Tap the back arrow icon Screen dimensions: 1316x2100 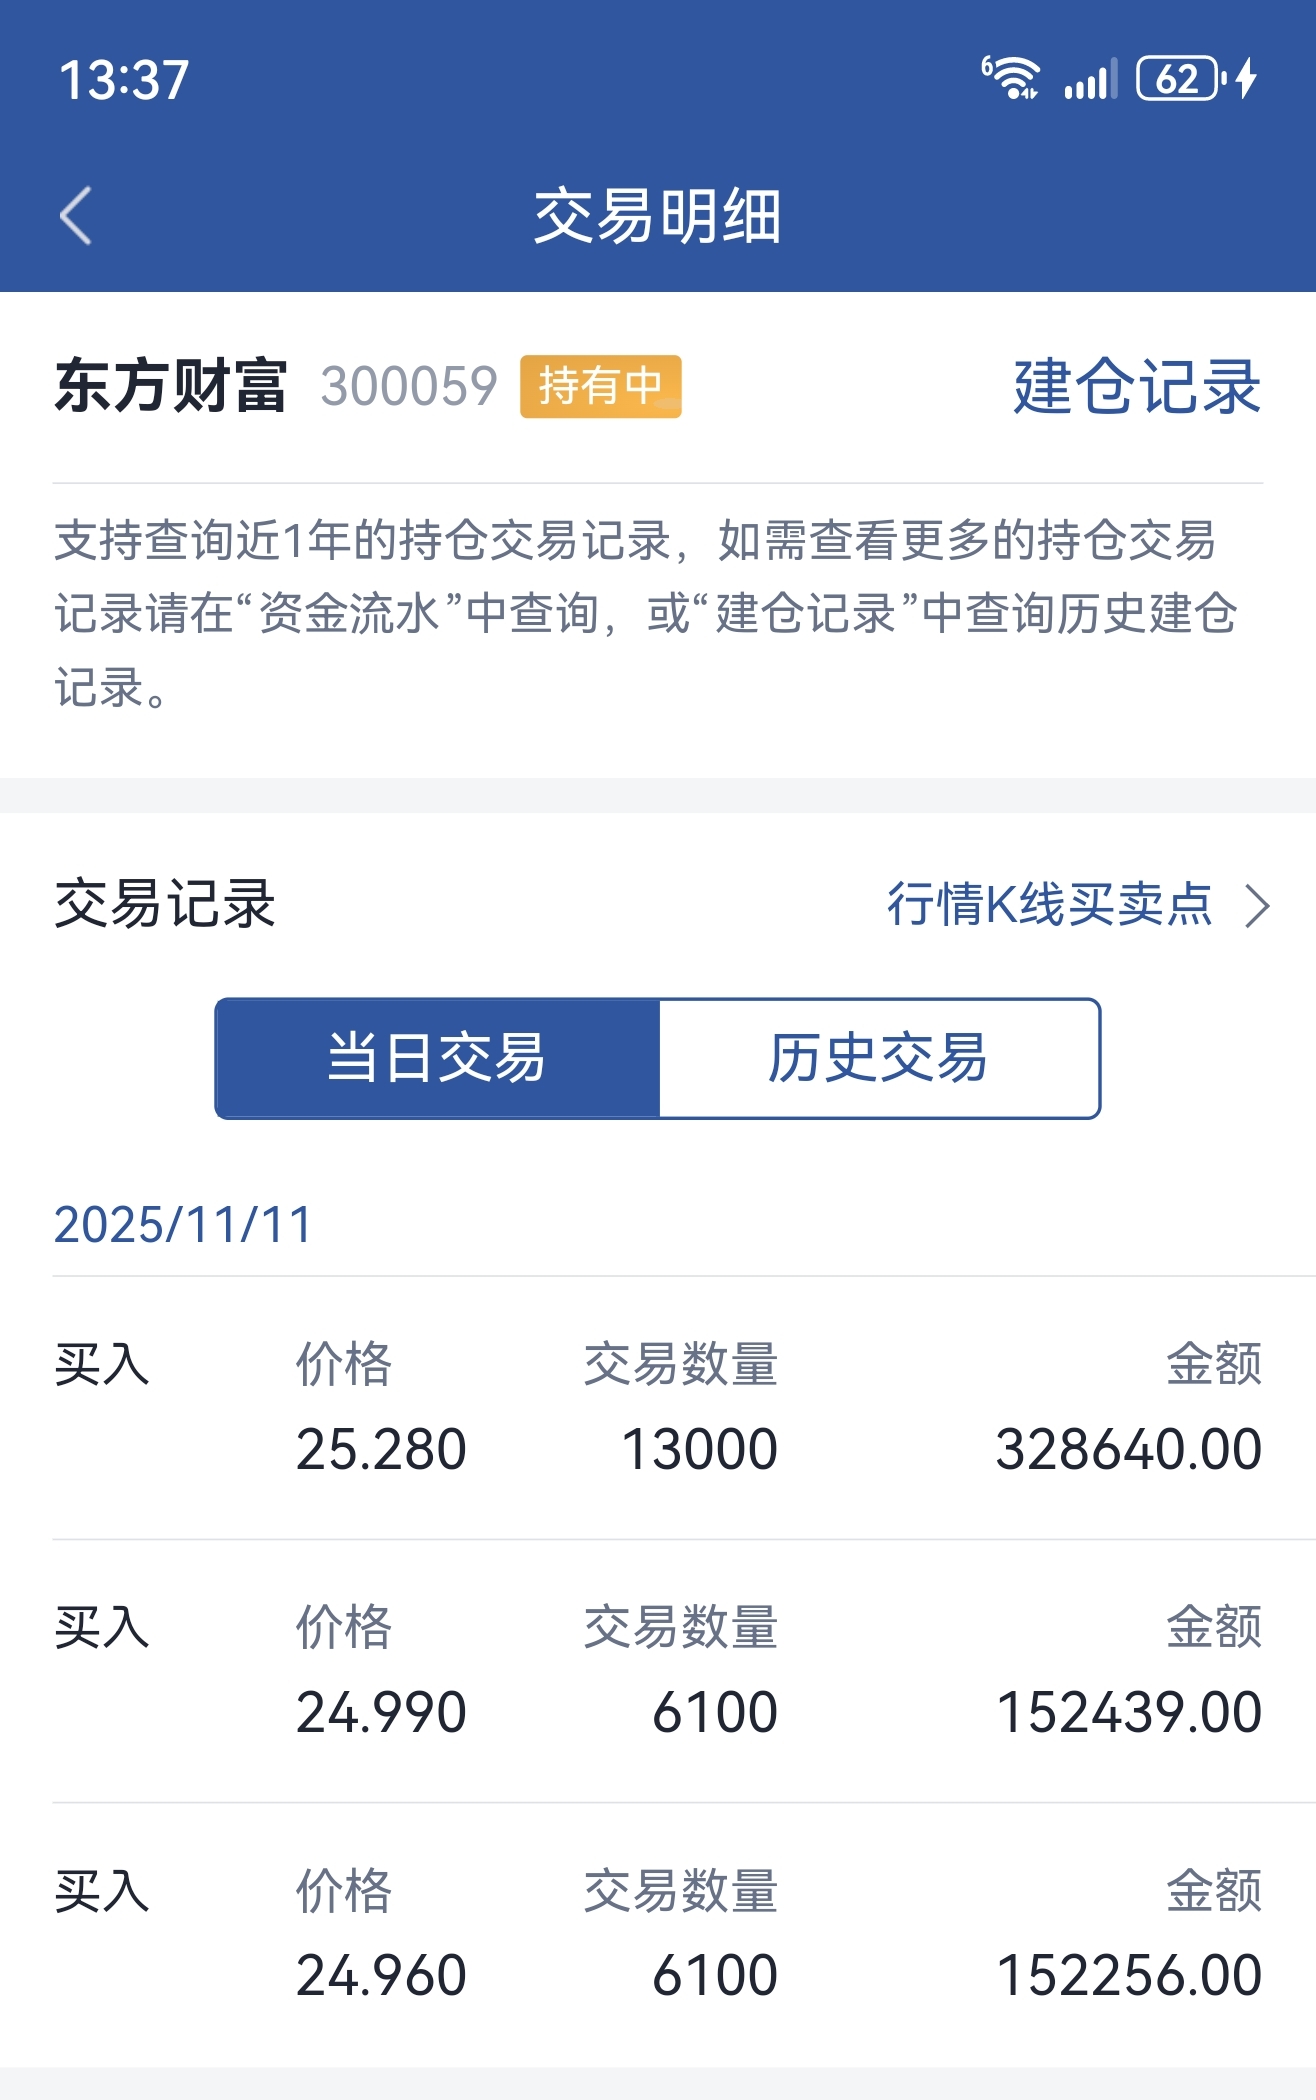coord(76,215)
